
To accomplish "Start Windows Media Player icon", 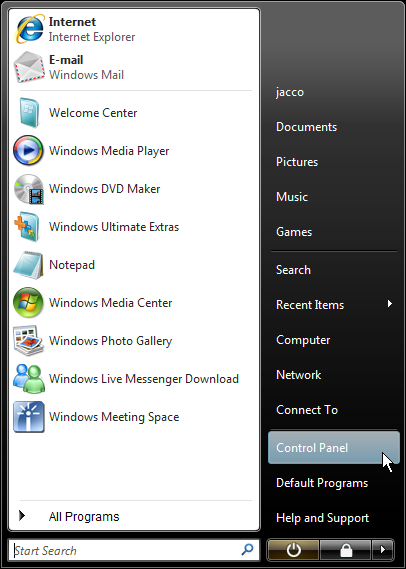I will point(29,151).
